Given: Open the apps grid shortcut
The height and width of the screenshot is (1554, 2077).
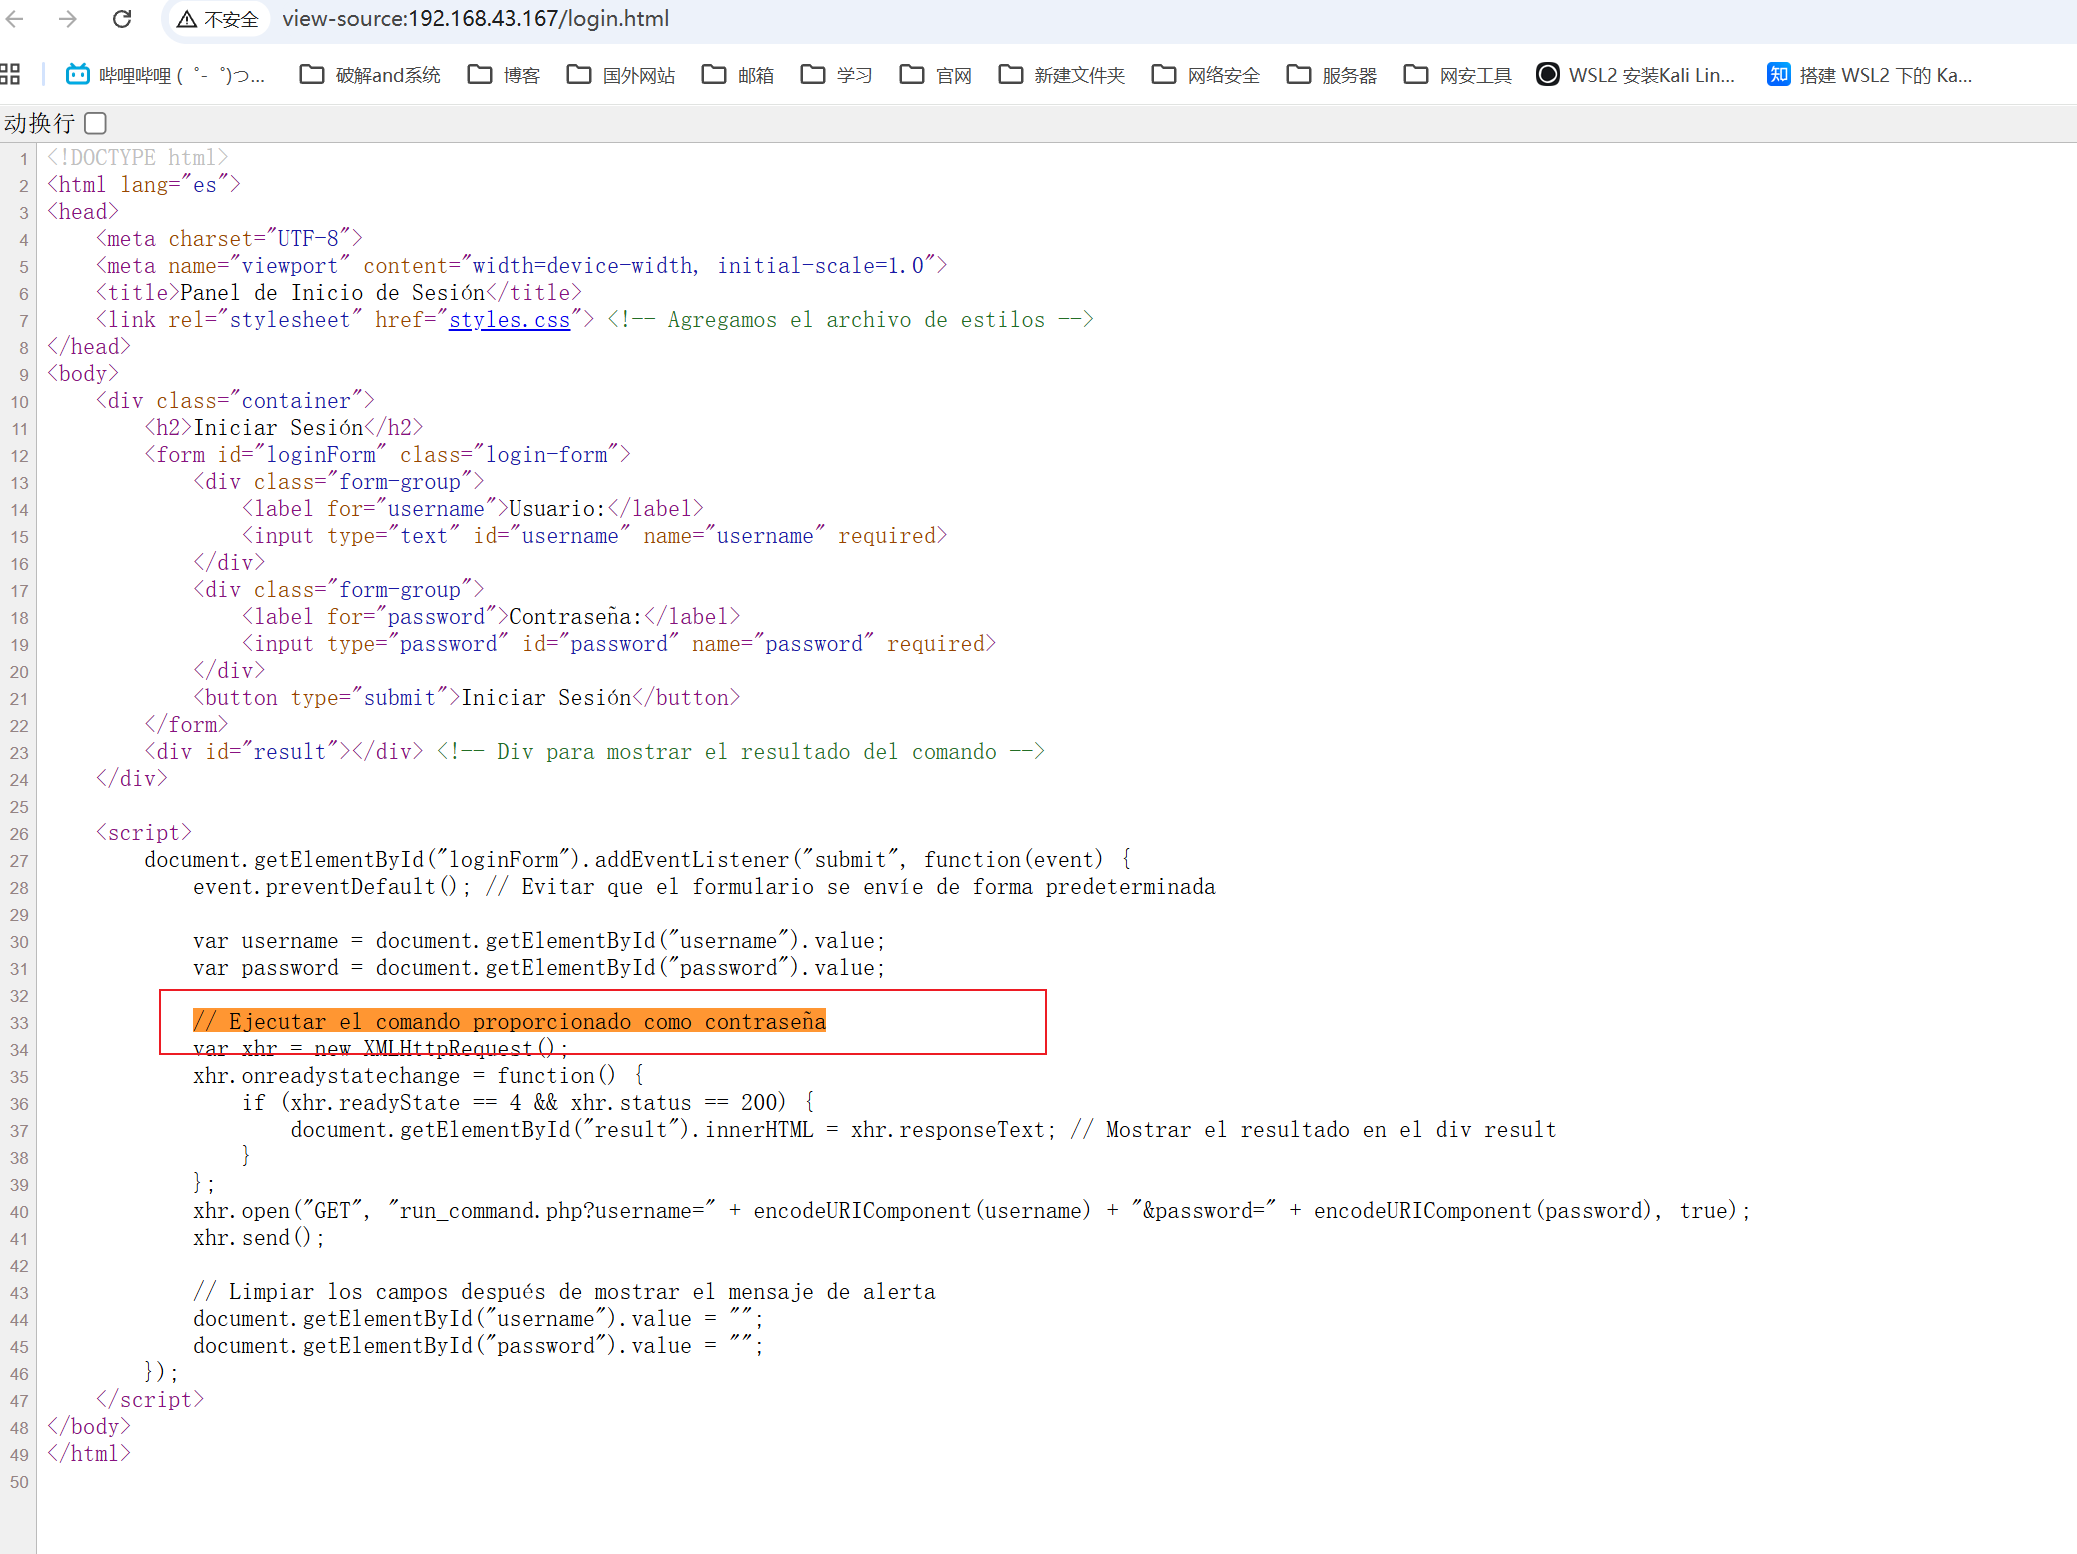Looking at the screenshot, I should tap(11, 74).
